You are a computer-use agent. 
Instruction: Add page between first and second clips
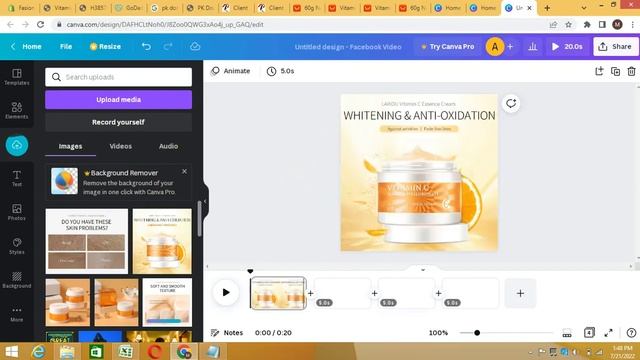coord(311,293)
